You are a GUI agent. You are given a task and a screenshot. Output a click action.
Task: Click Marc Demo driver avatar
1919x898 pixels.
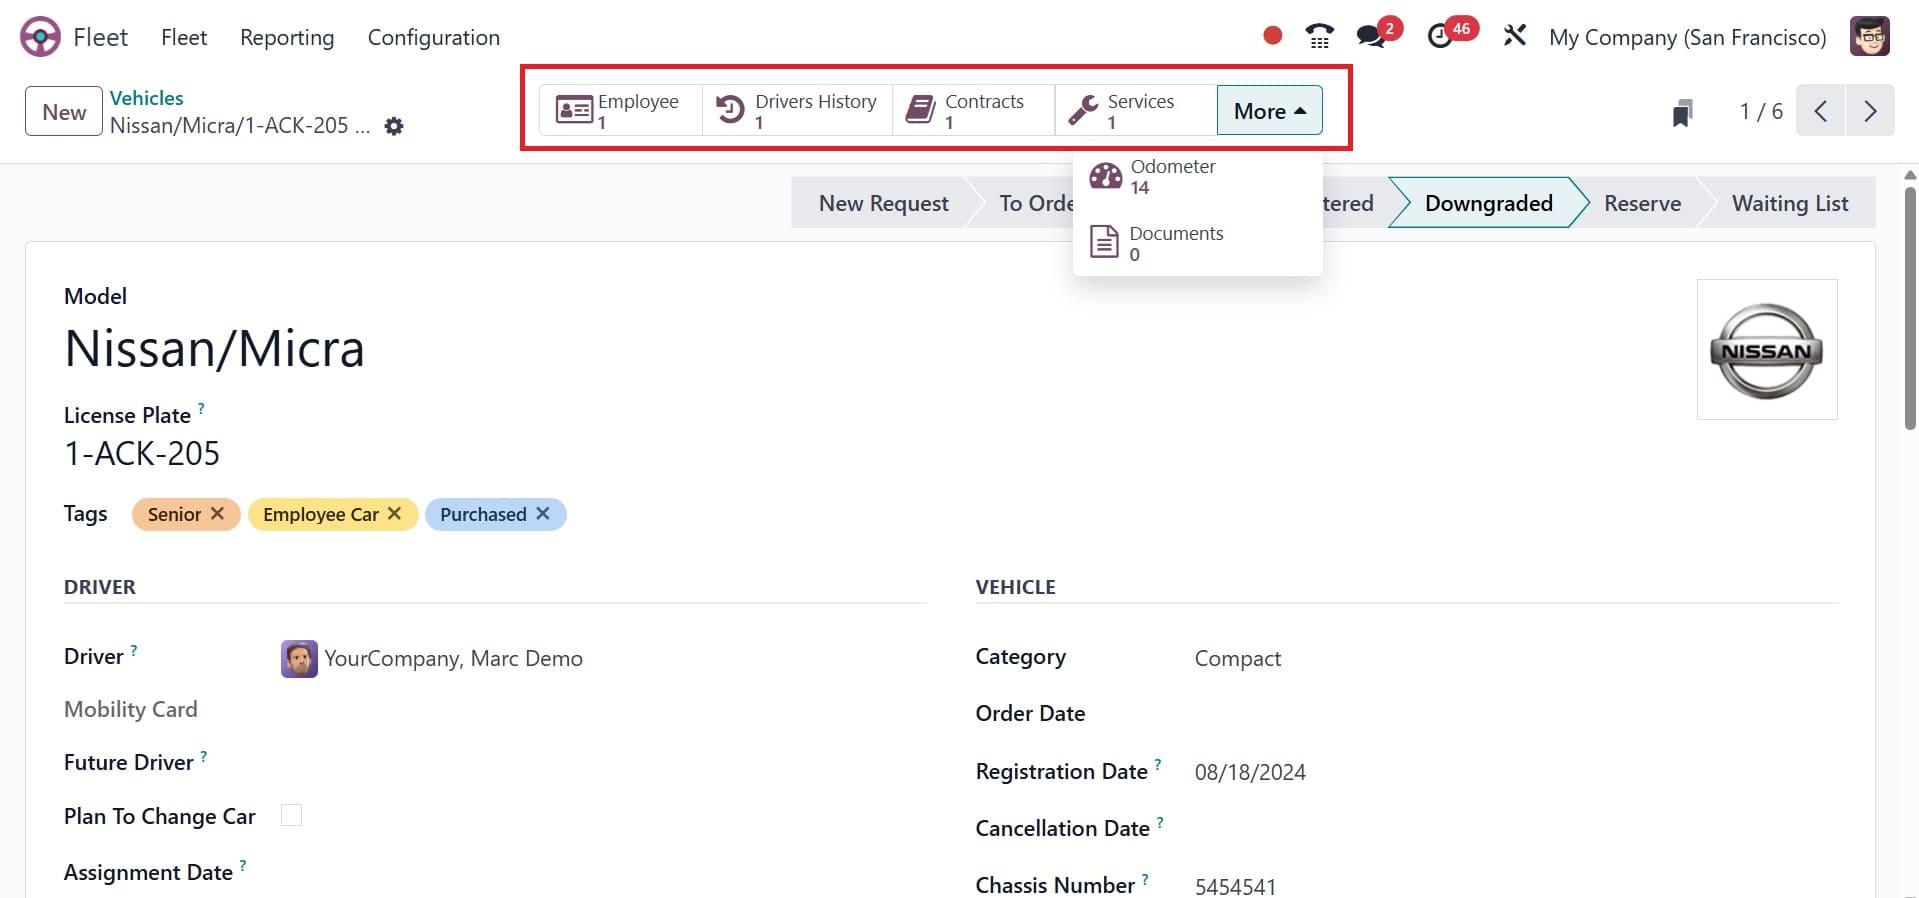tap(299, 659)
